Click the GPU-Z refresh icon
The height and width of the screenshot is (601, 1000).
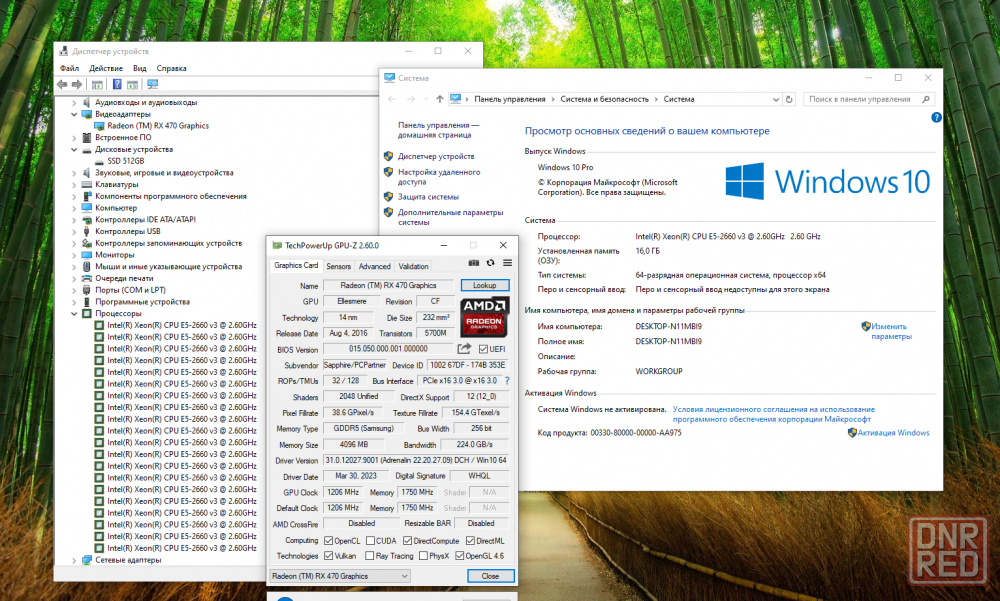tap(490, 263)
